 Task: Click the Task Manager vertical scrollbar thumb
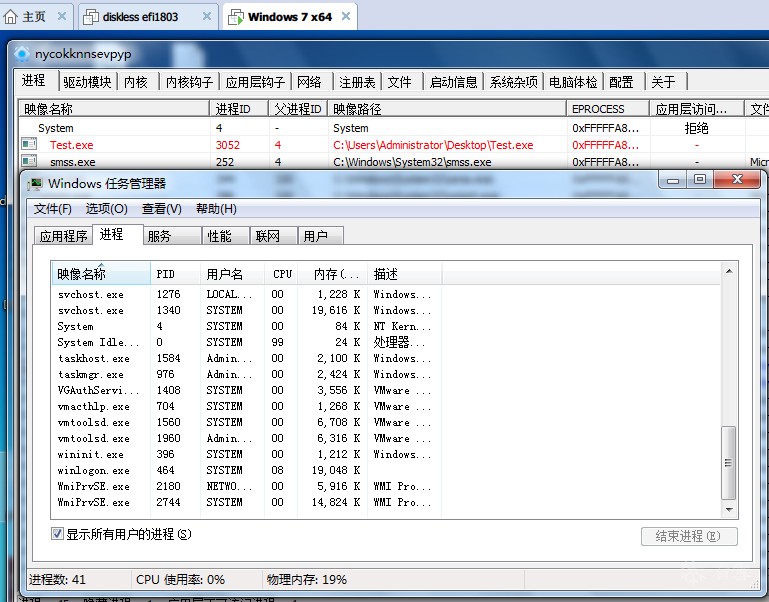729,463
